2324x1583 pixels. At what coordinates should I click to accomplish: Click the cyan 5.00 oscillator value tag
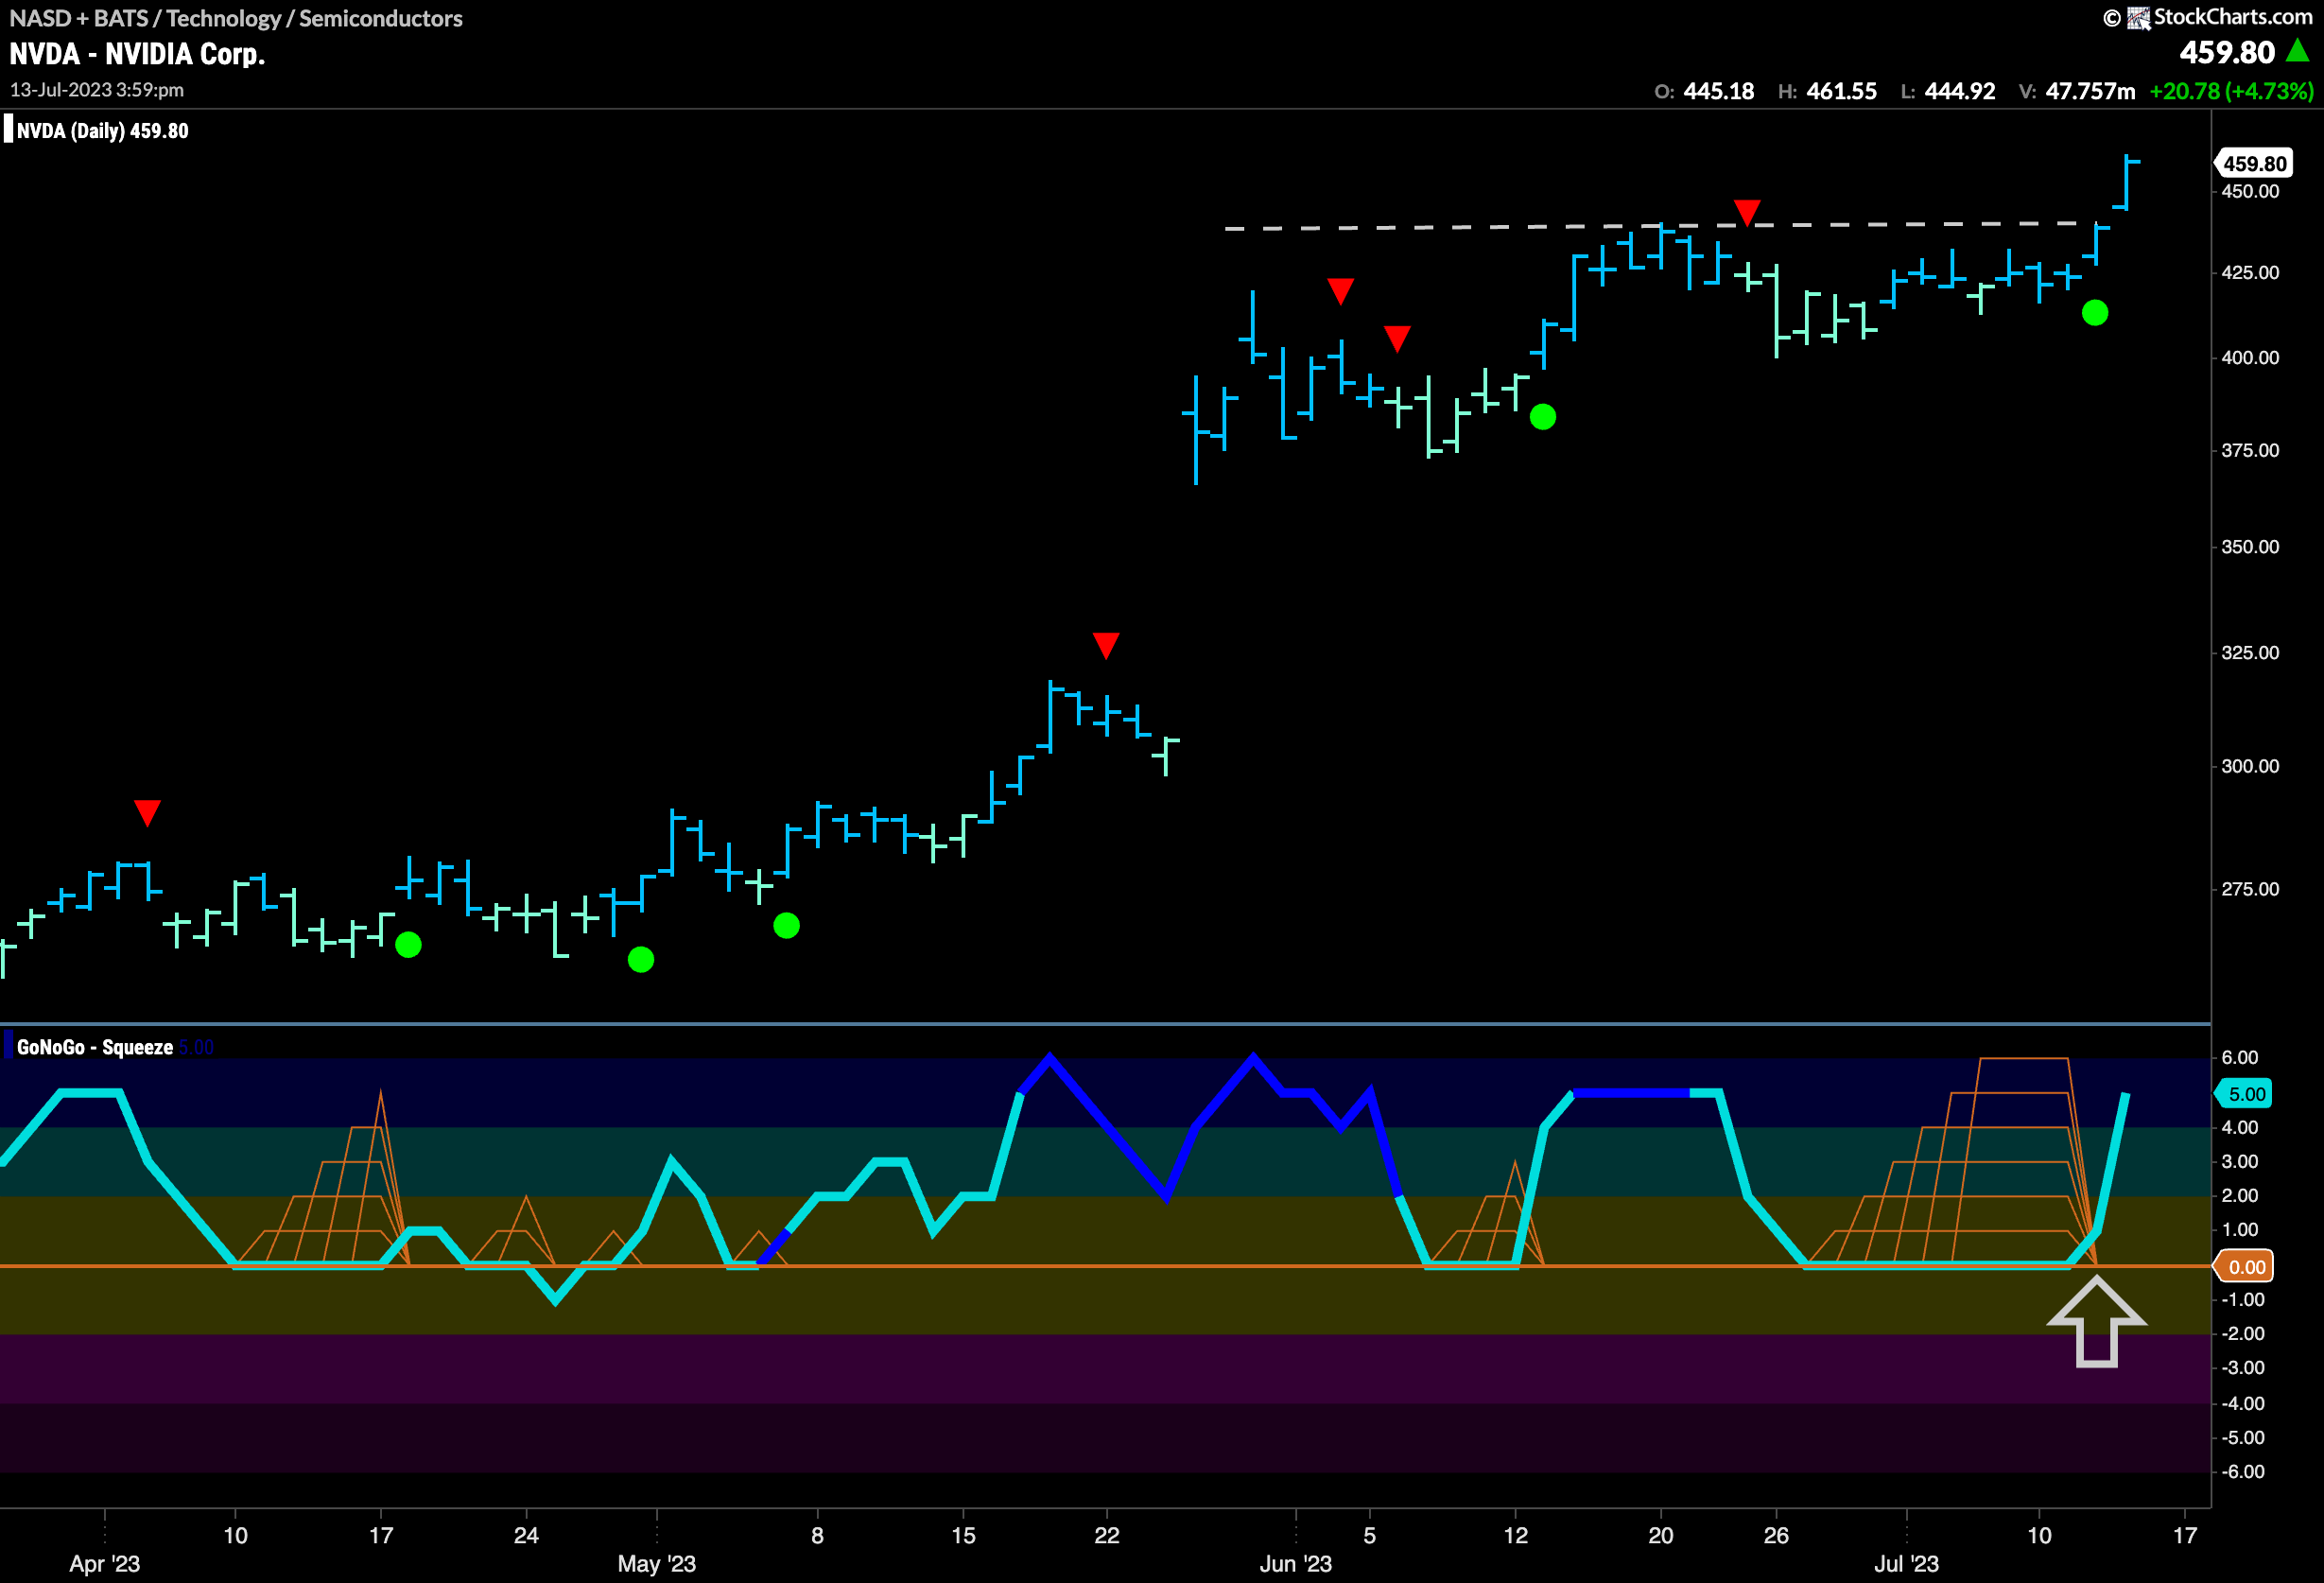2245,1094
